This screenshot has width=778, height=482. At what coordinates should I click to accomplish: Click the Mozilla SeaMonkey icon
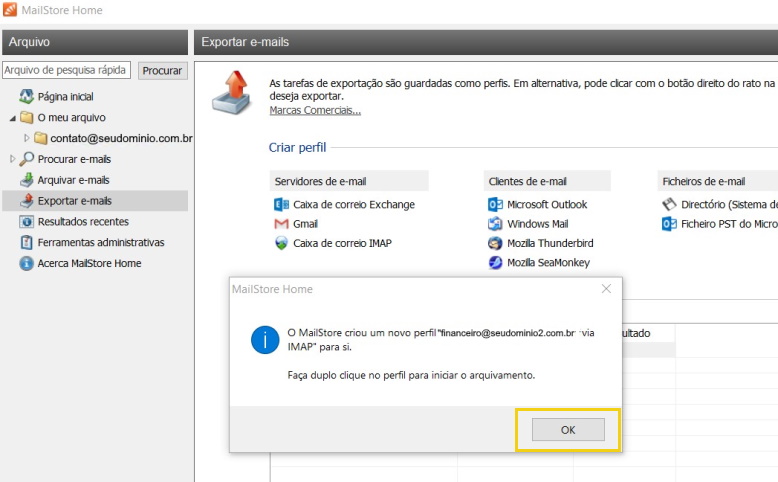495,263
